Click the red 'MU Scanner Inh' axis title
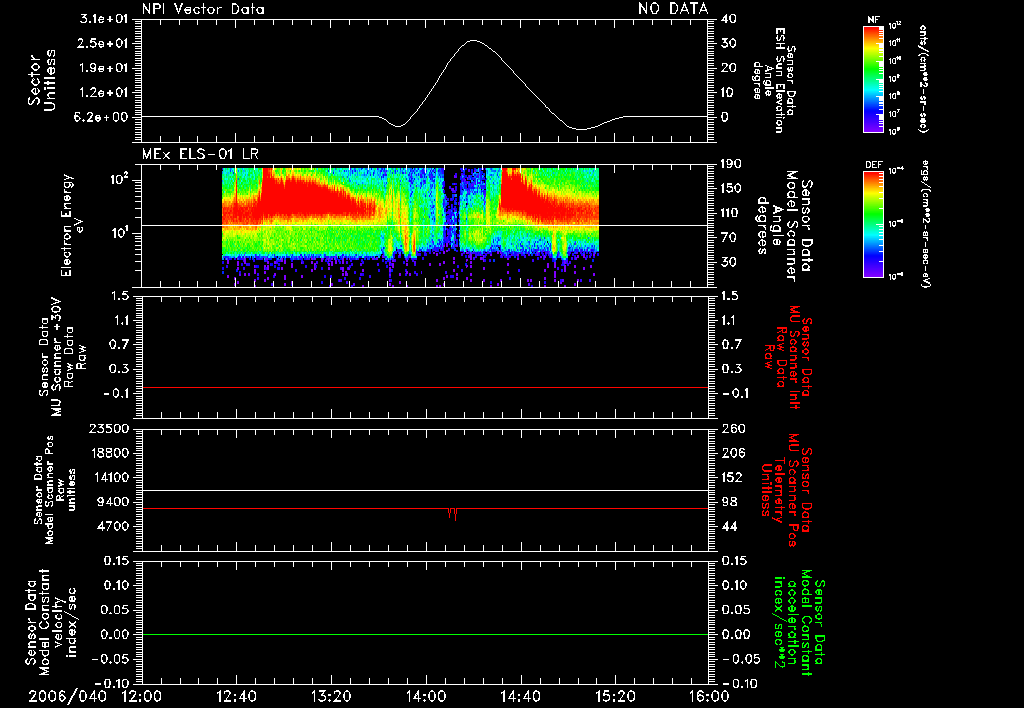 [789, 357]
